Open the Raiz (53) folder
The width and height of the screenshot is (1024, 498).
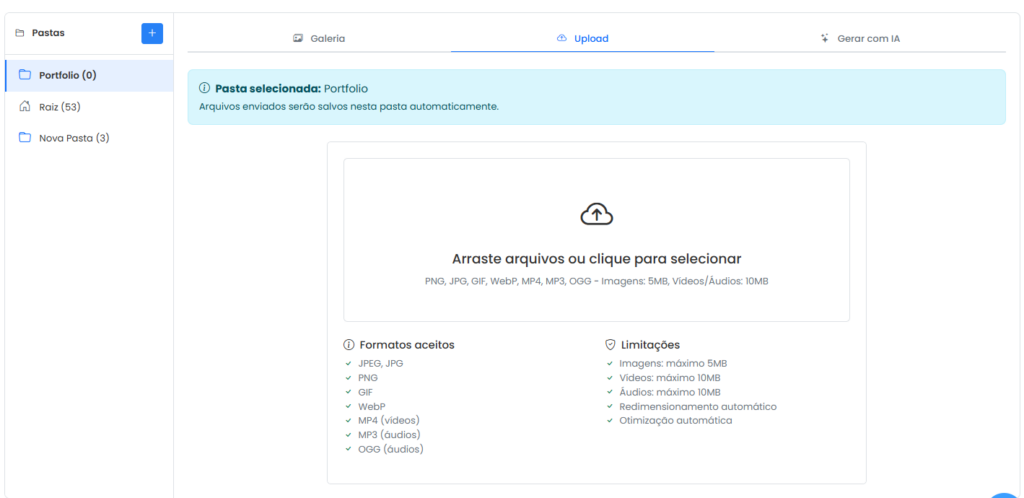[60, 106]
